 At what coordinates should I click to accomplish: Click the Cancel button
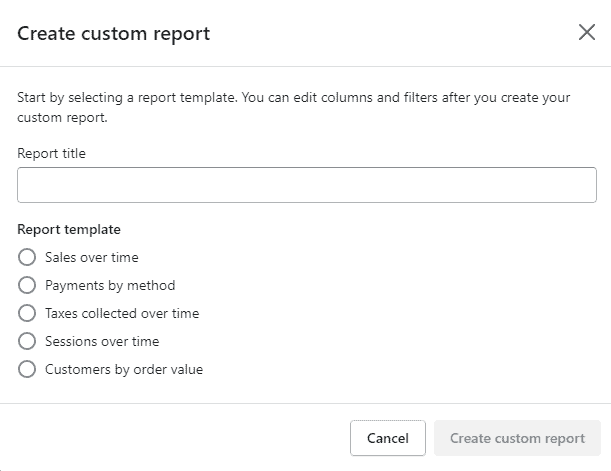[388, 438]
